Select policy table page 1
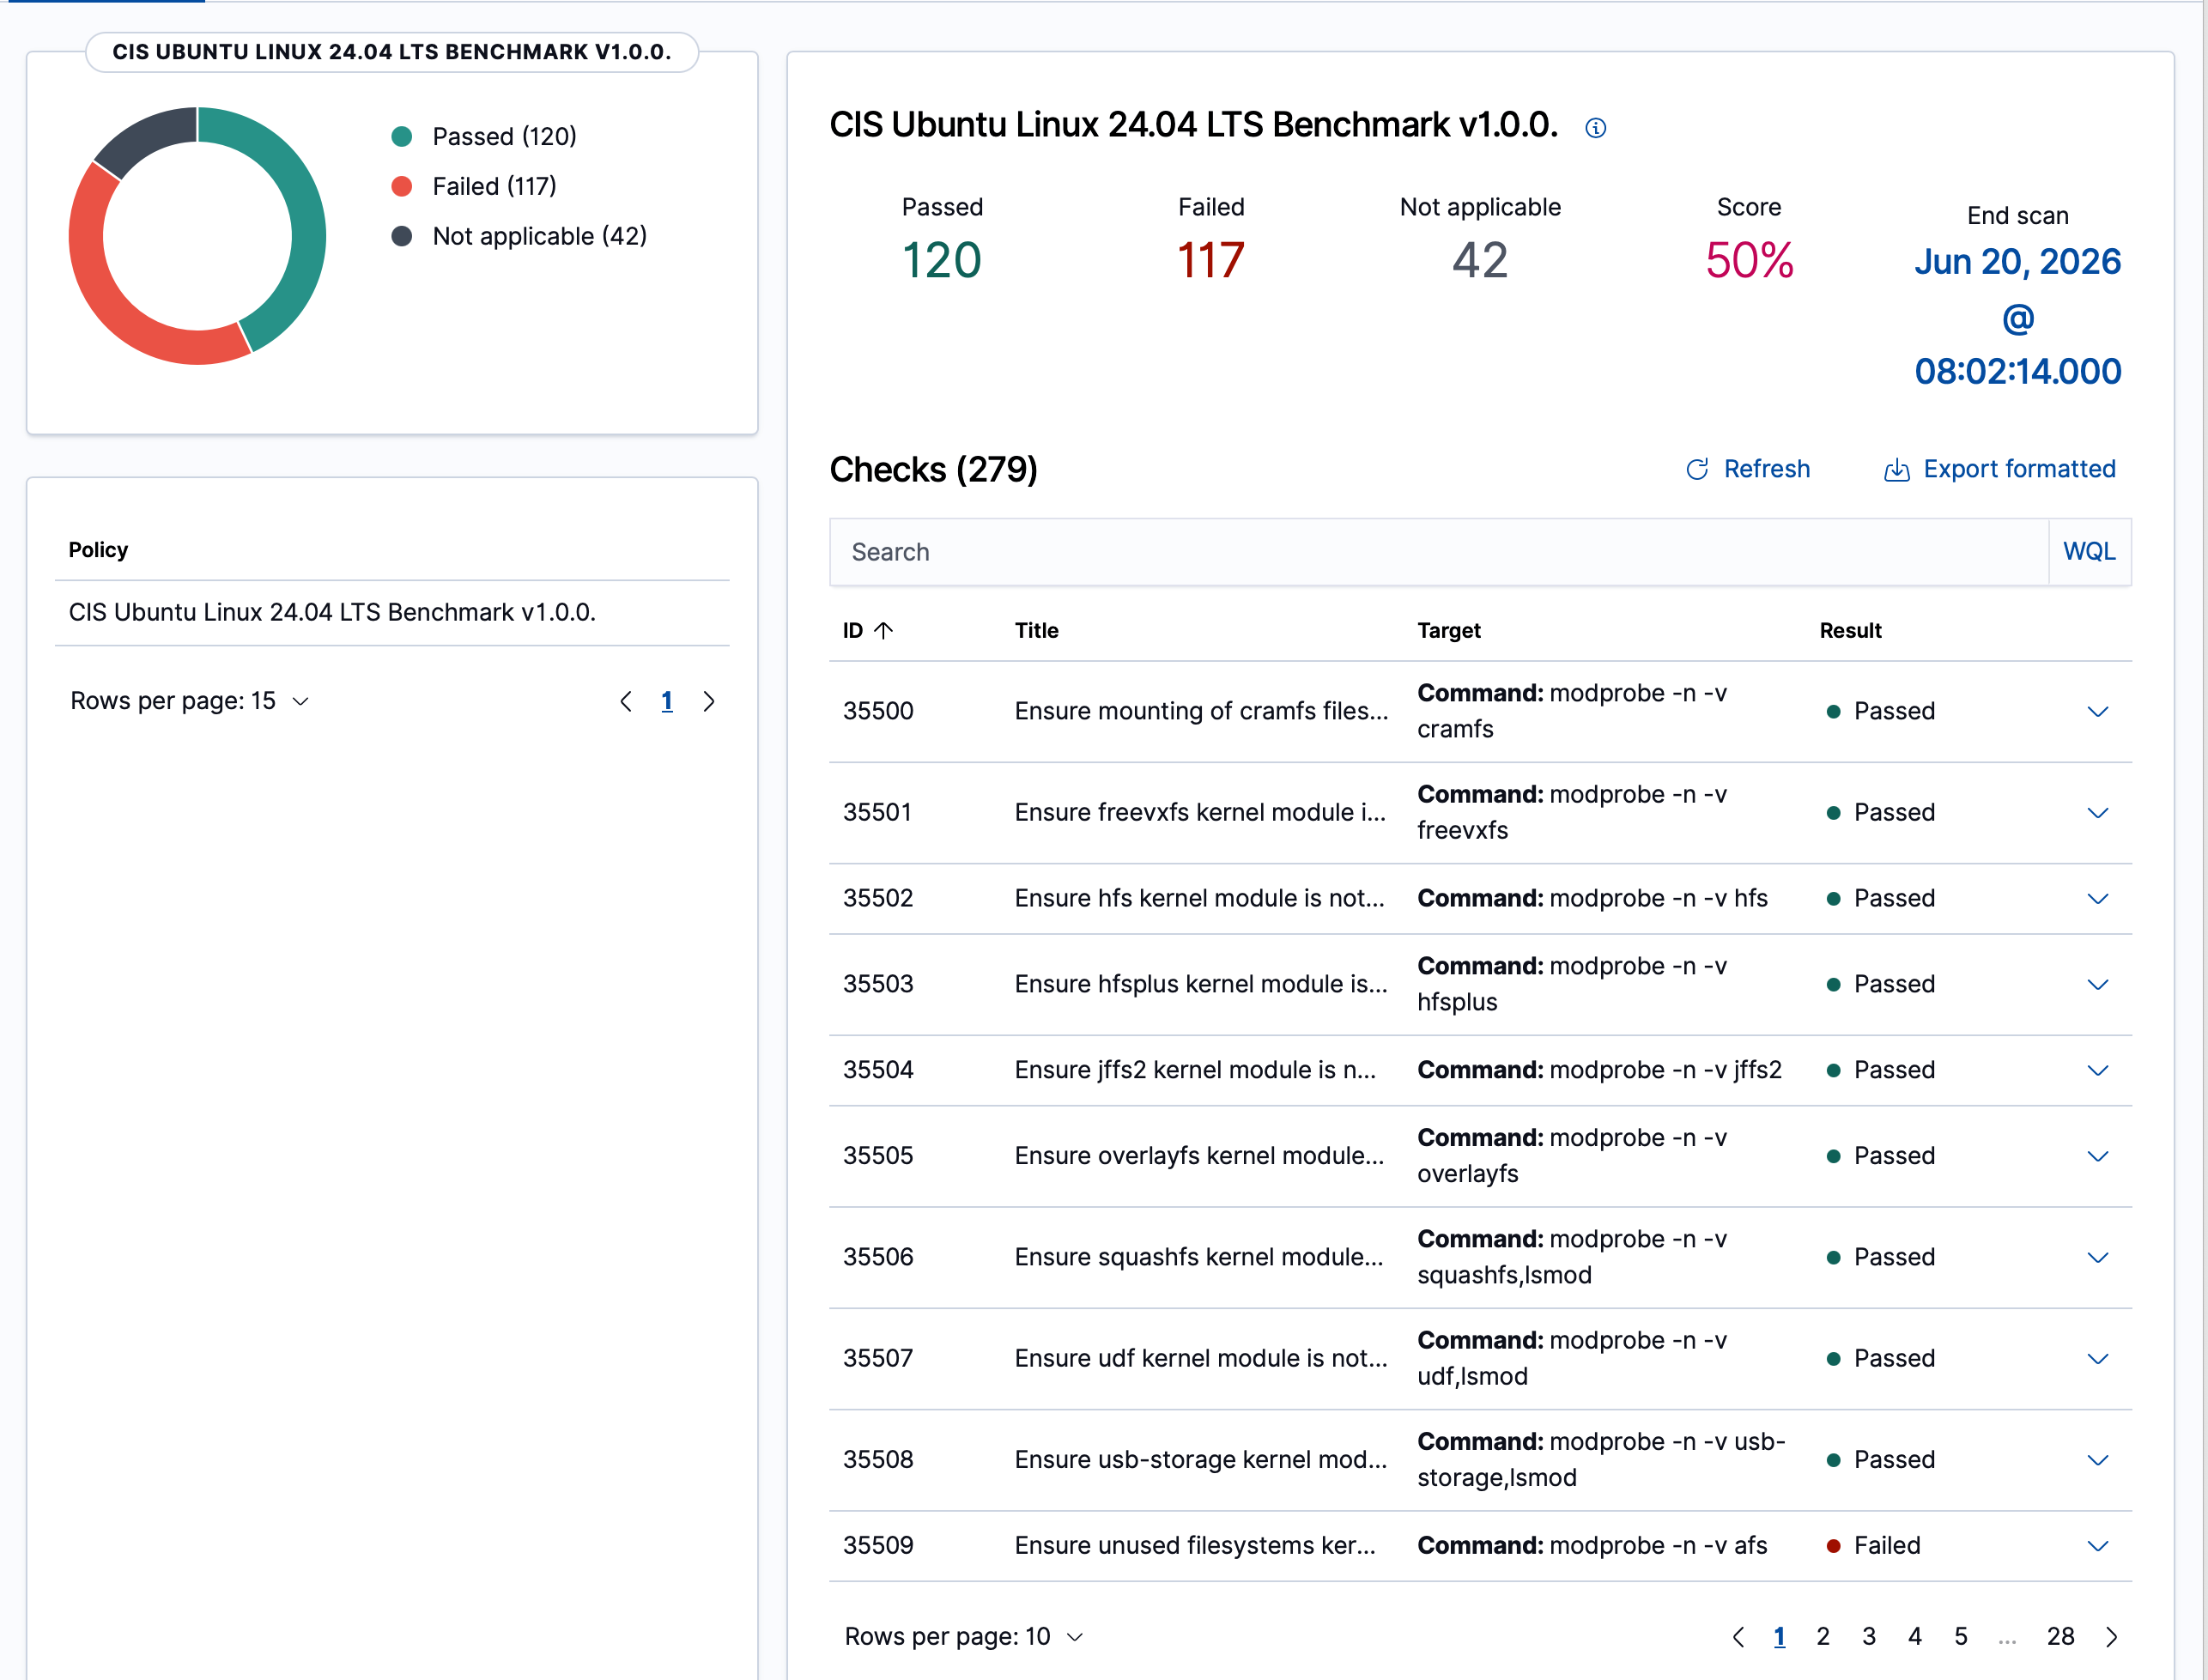Viewport: 2208px width, 1680px height. 667,702
